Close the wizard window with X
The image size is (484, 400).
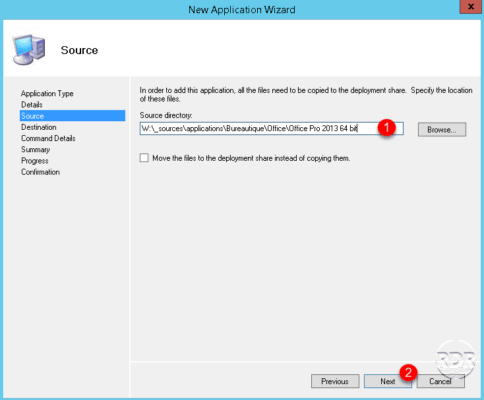(x=471, y=7)
